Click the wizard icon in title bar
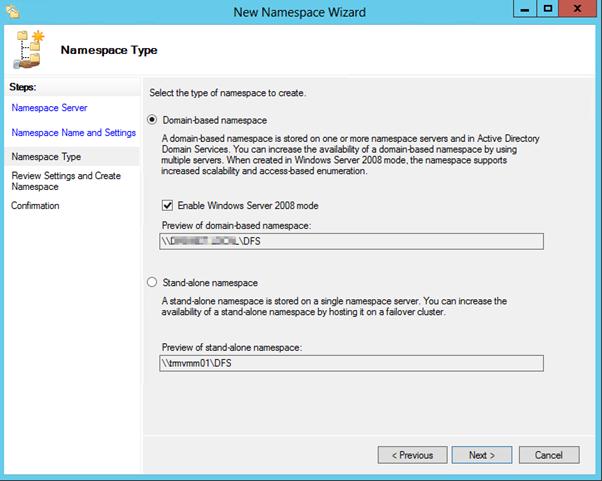This screenshot has height=481, width=602. (13, 12)
